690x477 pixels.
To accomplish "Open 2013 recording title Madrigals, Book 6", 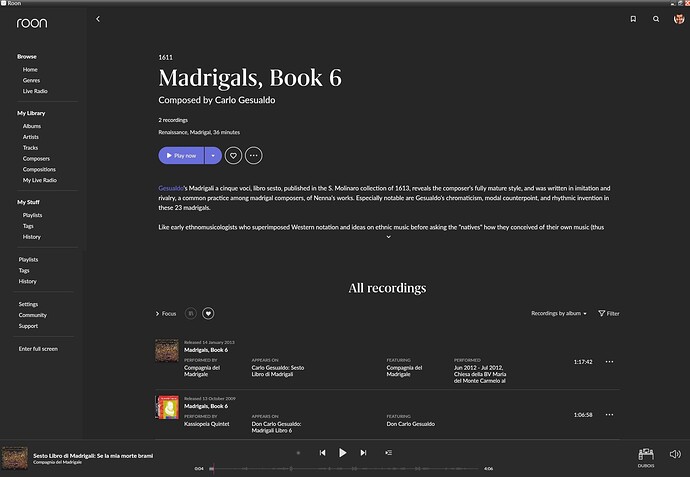I will [x=206, y=350].
